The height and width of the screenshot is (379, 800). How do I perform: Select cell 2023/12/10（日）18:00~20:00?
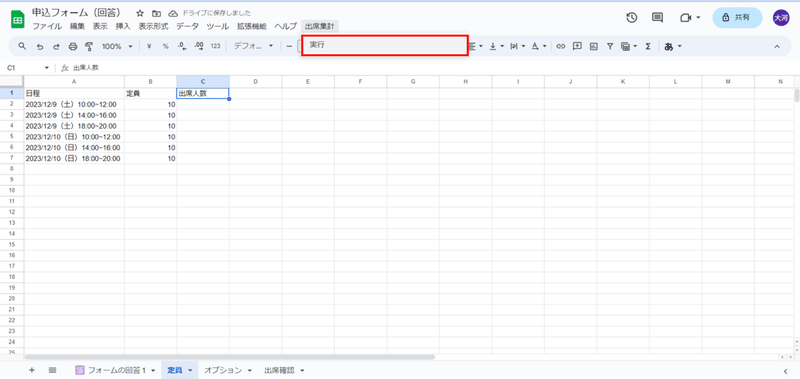[x=74, y=159]
